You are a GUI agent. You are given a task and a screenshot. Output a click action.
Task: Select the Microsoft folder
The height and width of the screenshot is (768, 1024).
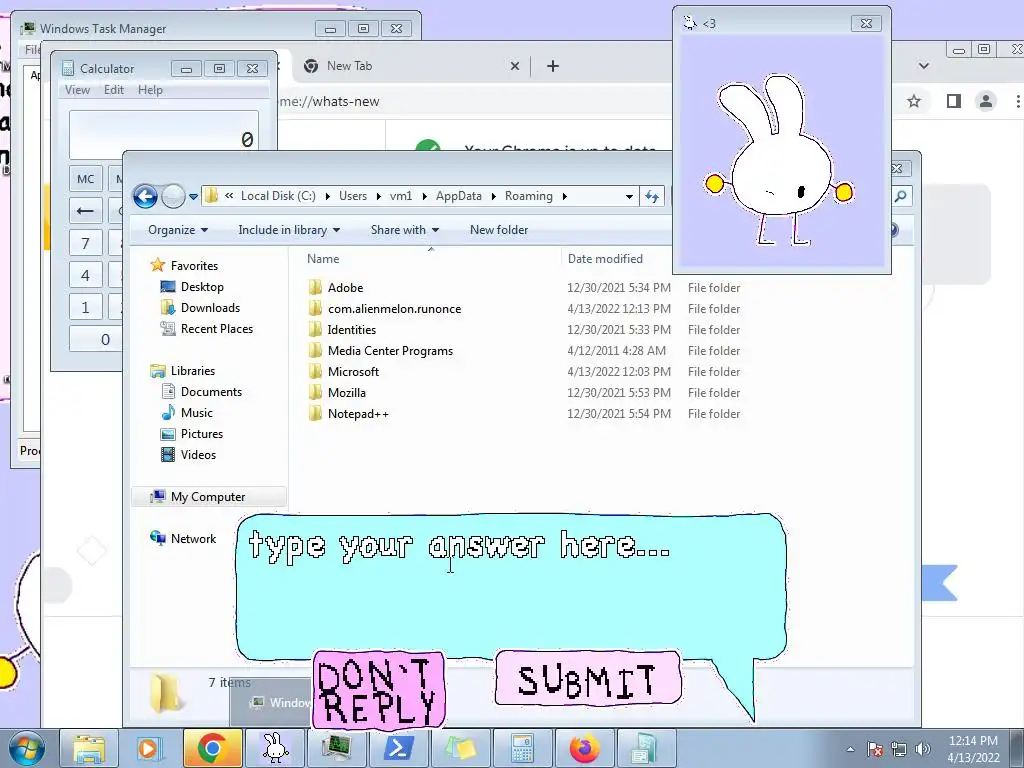tap(344, 372)
